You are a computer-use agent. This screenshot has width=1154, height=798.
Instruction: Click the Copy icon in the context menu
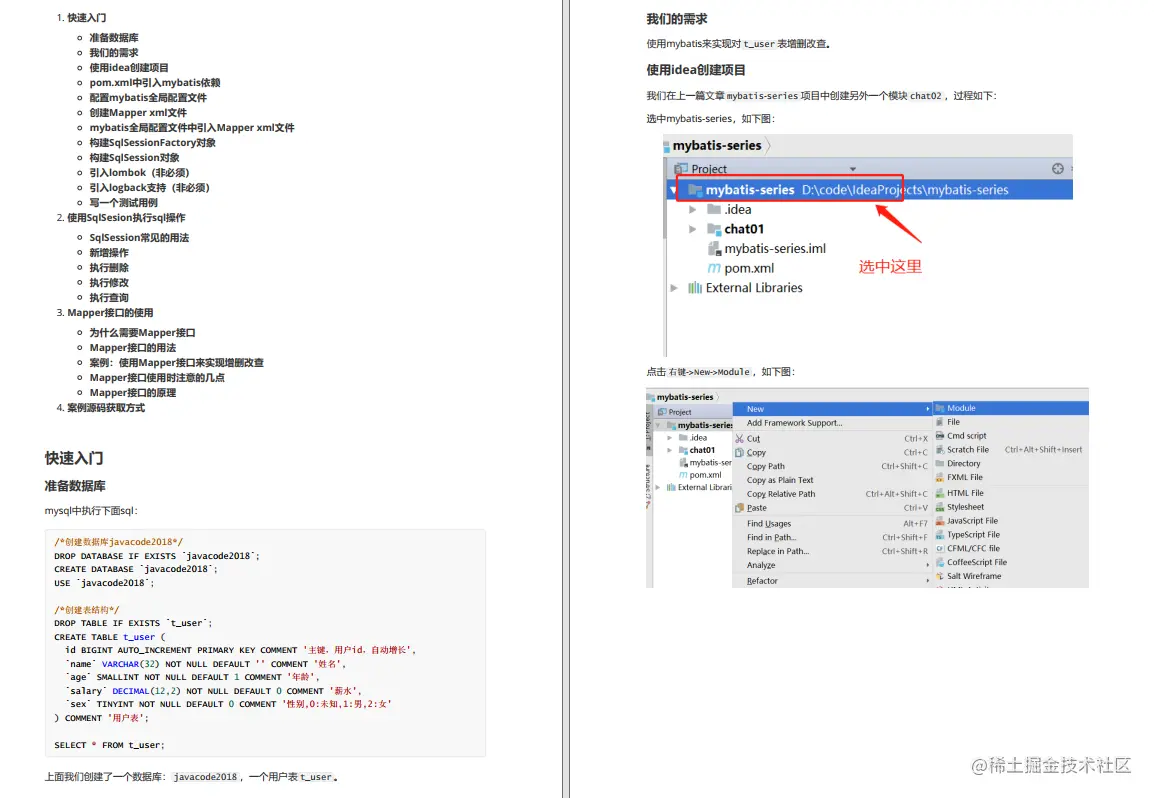pyautogui.click(x=739, y=453)
